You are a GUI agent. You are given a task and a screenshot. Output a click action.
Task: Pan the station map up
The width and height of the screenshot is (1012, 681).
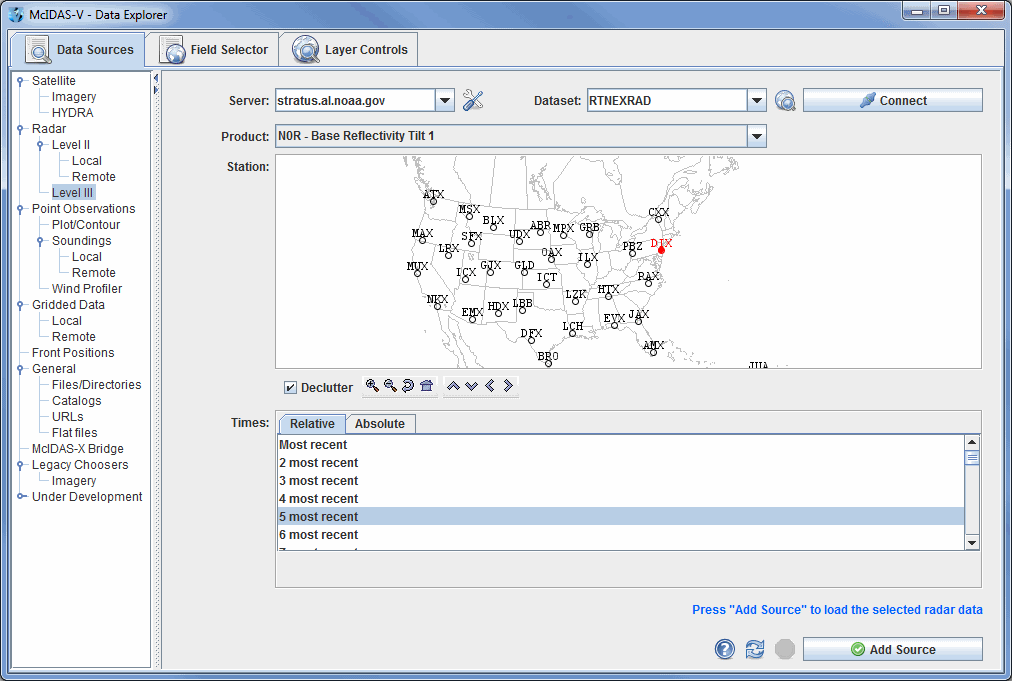tap(453, 386)
